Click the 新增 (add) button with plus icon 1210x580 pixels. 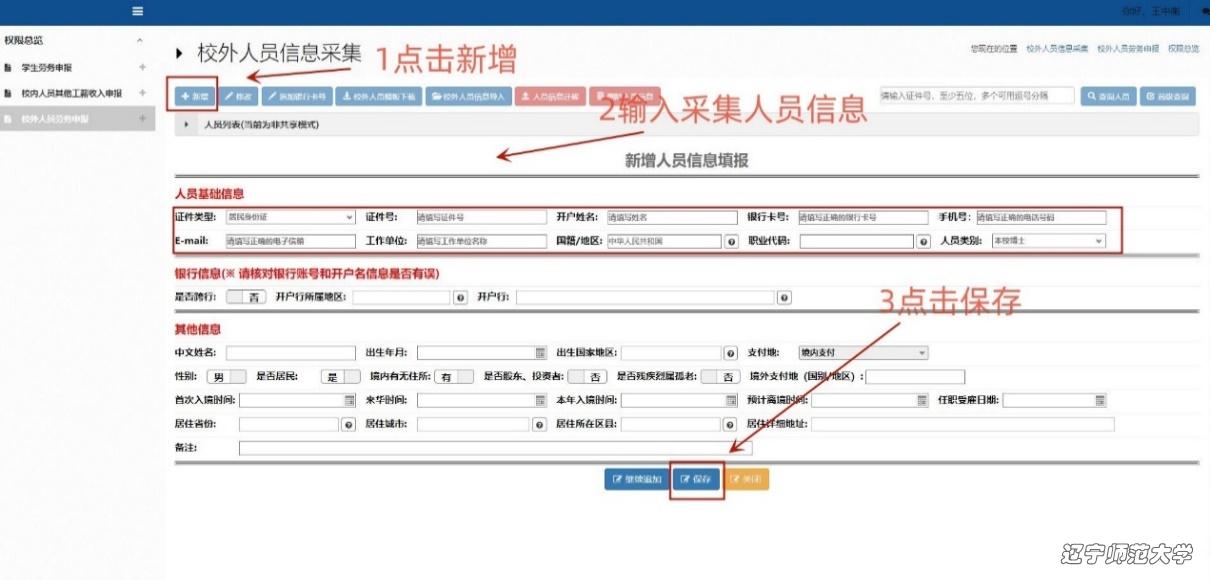(x=195, y=97)
